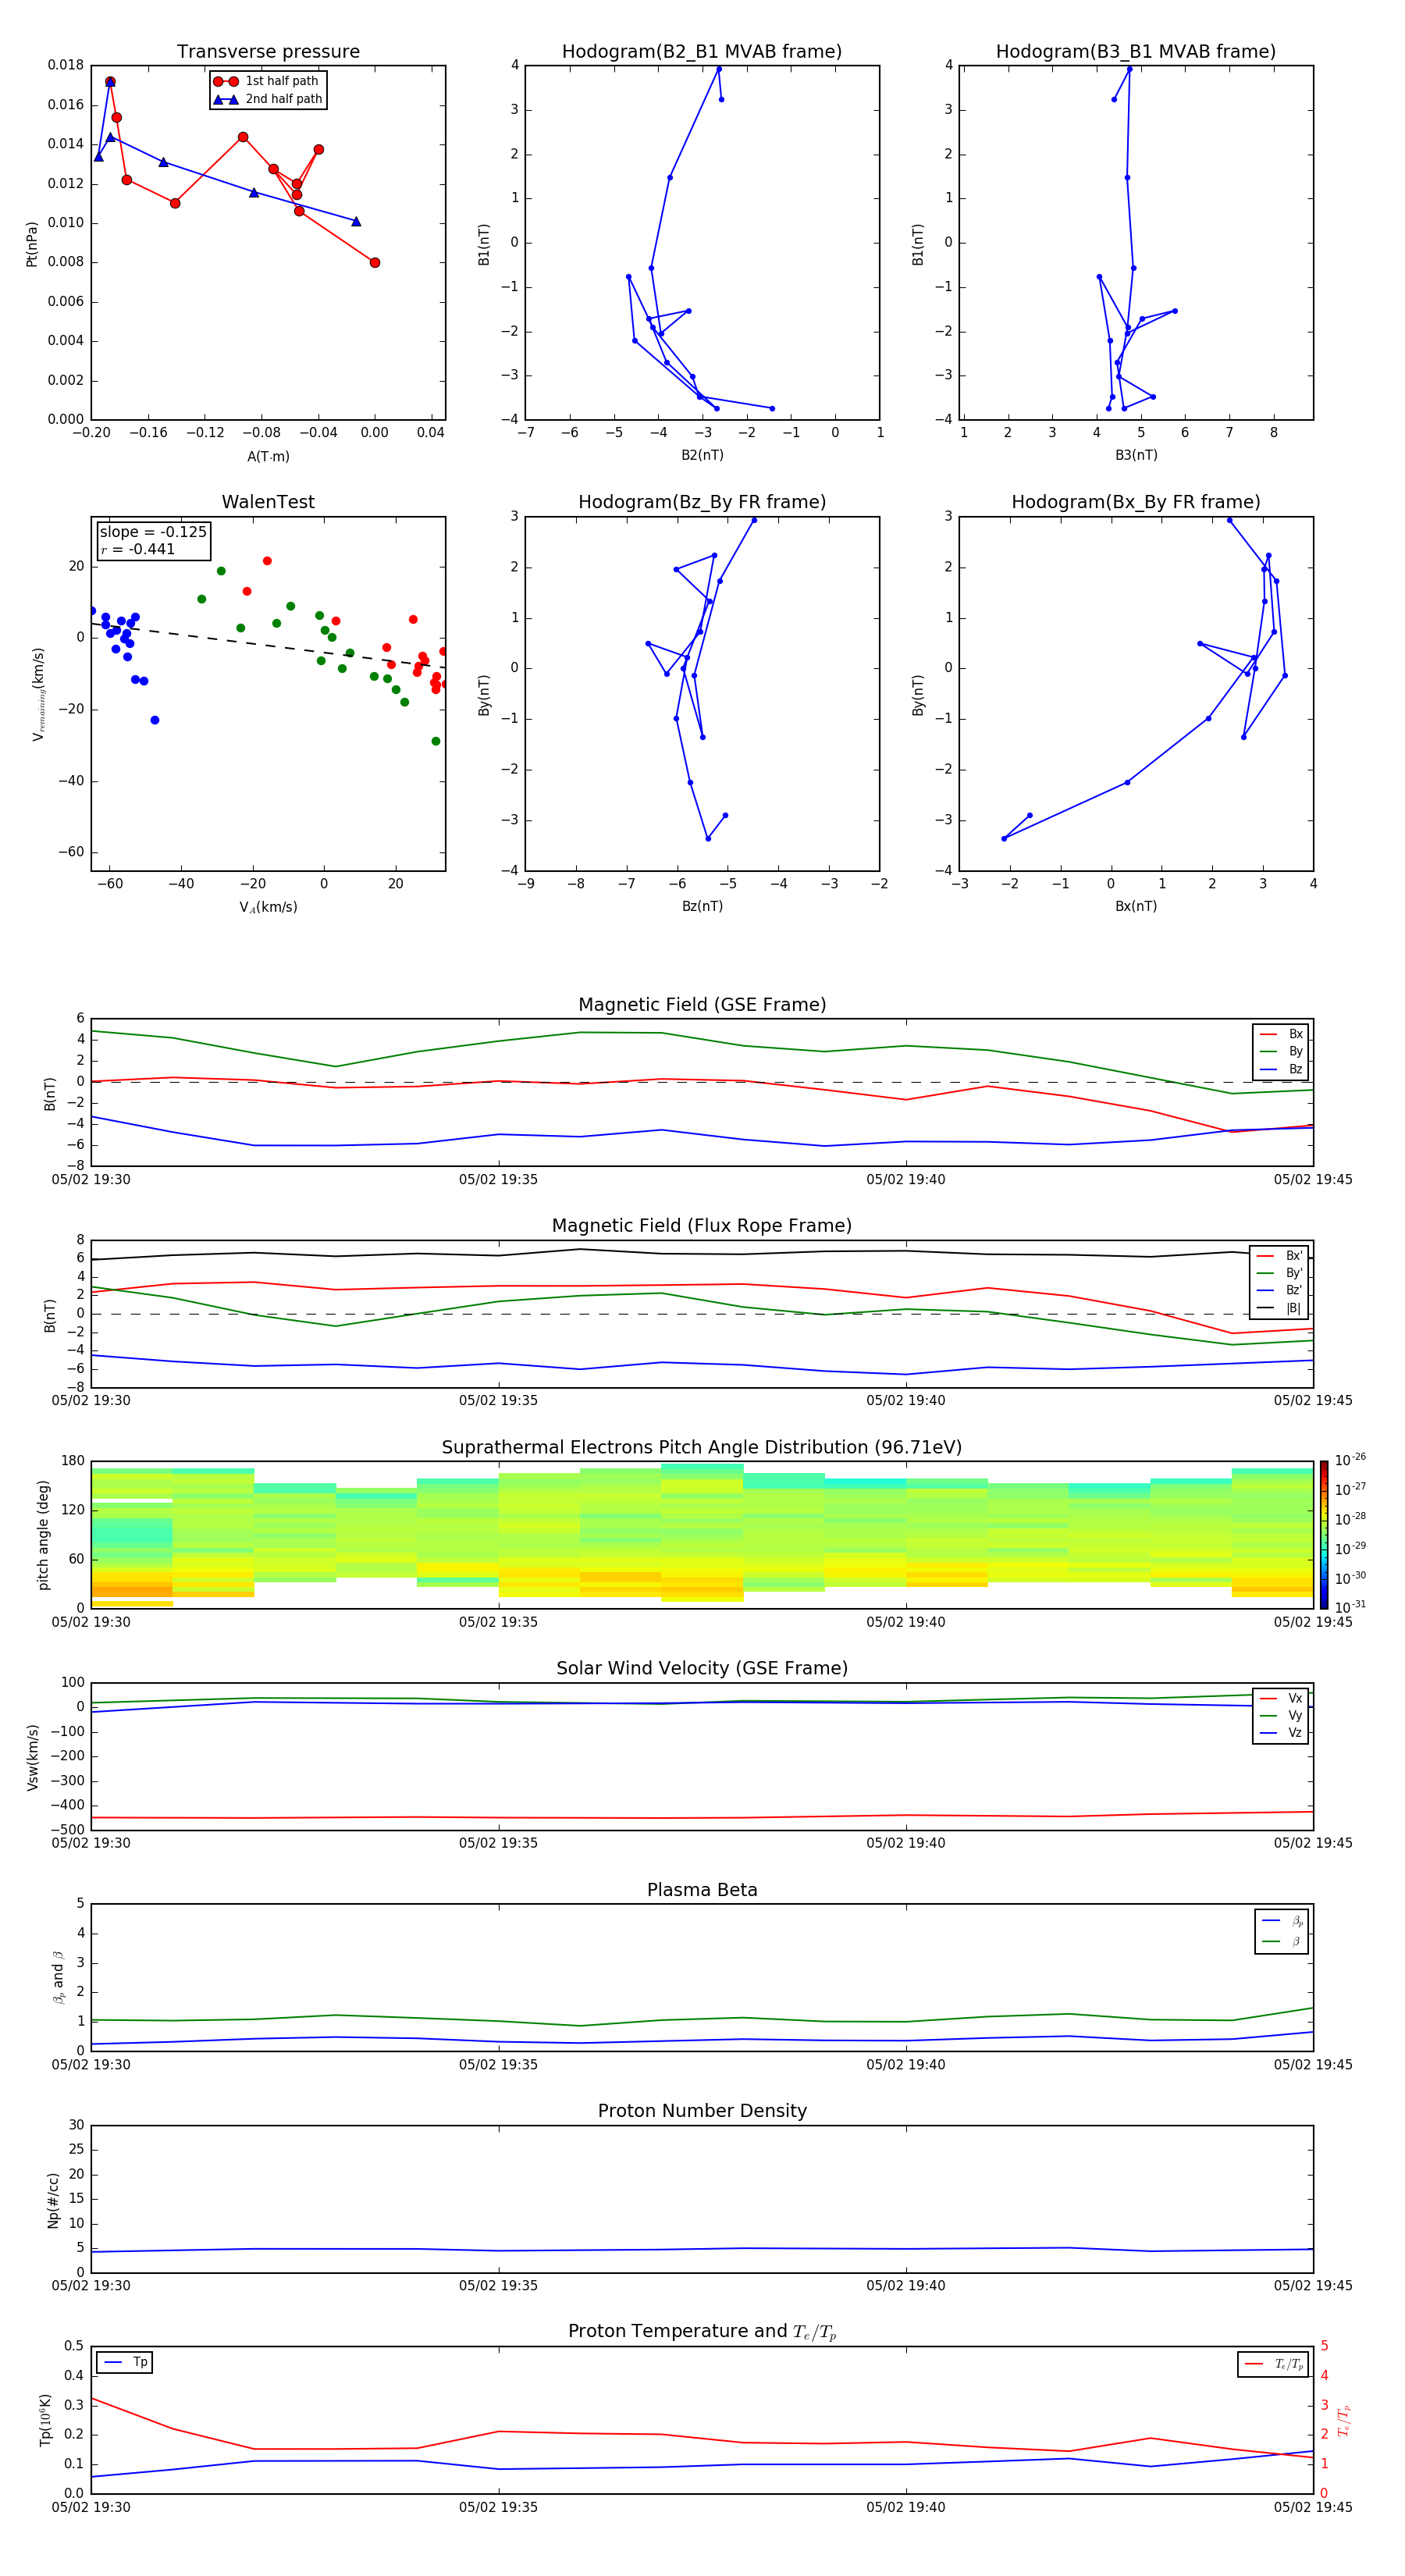This screenshot has height=2576, width=1405.
Task: Click the 'Hodogram(Bz_By FR frame)' title
Action: [702, 502]
